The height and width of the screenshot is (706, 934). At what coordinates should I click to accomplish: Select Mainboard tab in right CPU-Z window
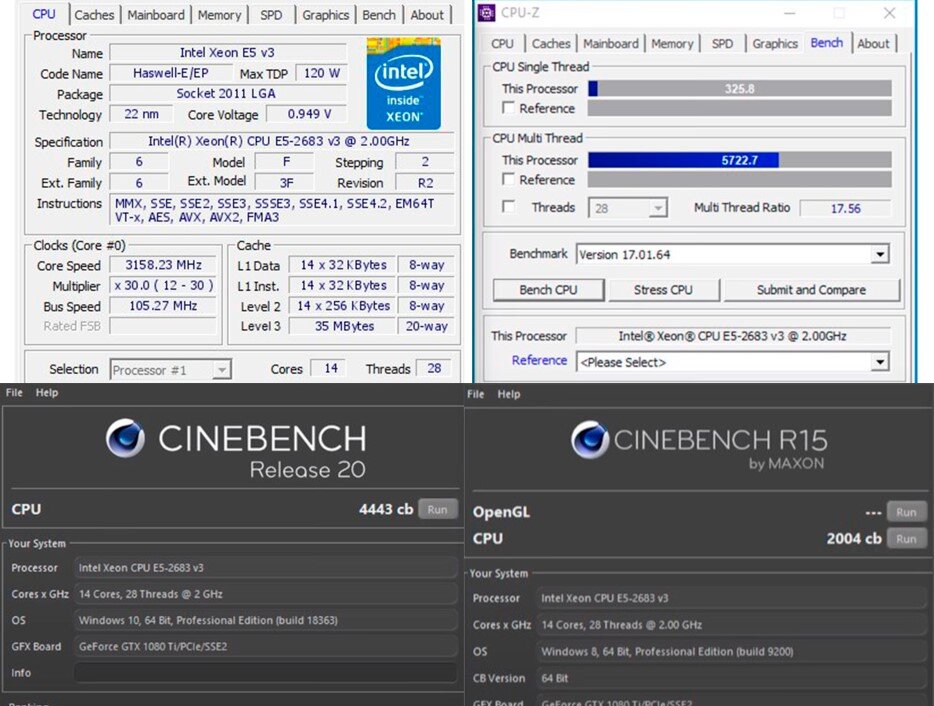(x=611, y=43)
